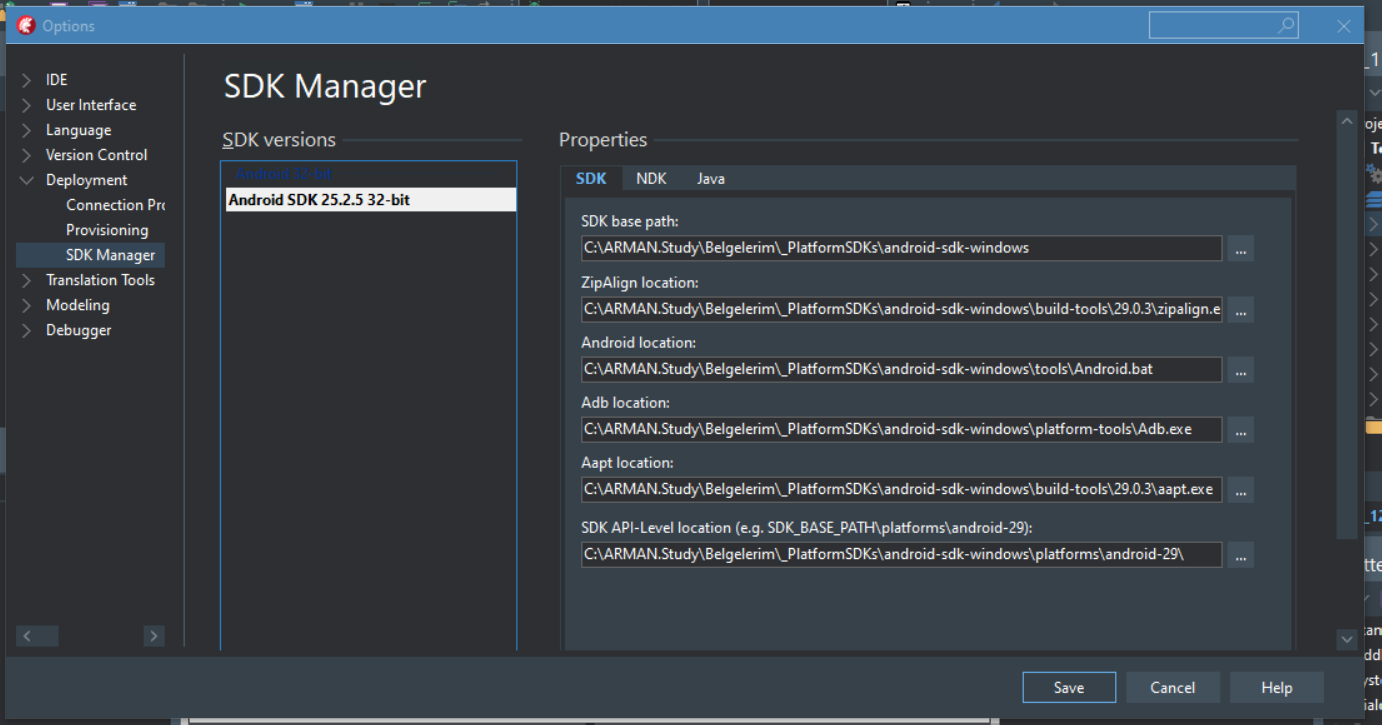Switch to the NDK tab
Image resolution: width=1382 pixels, height=725 pixels.
651,178
